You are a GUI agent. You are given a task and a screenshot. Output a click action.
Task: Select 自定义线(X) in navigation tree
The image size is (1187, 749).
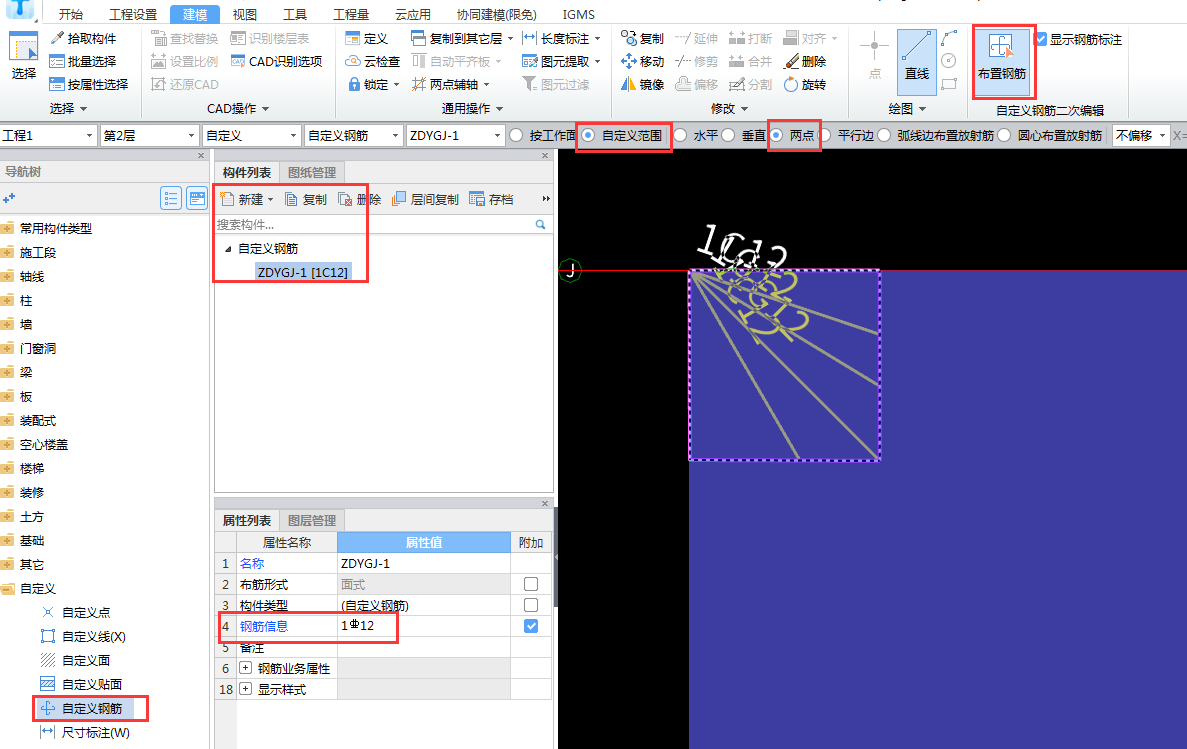point(83,636)
